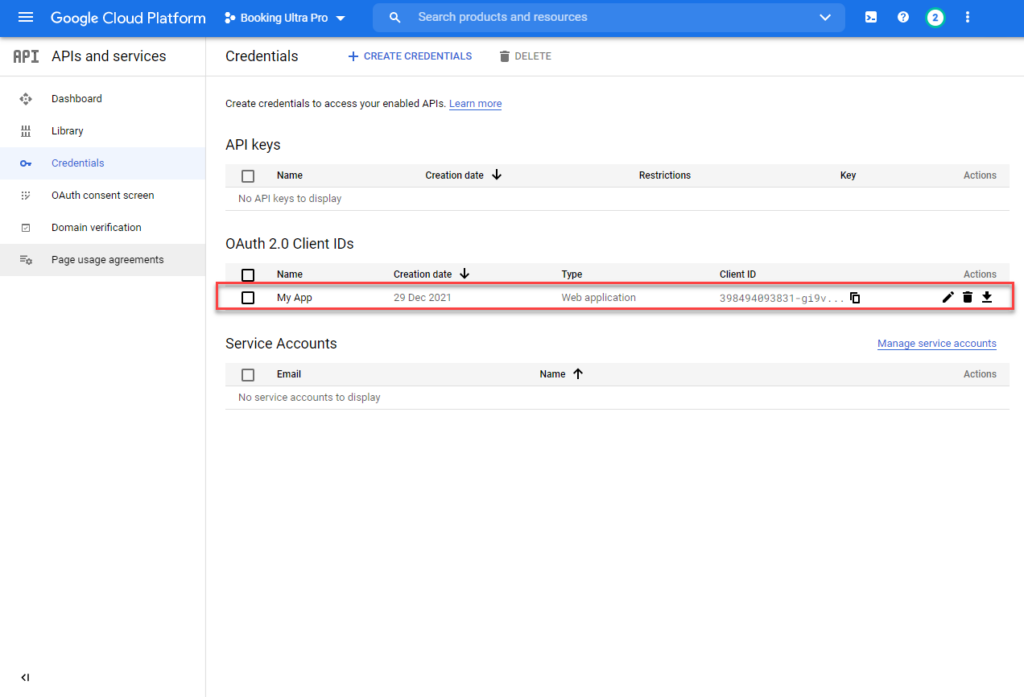Open OAuth consent screen page

[x=103, y=195]
